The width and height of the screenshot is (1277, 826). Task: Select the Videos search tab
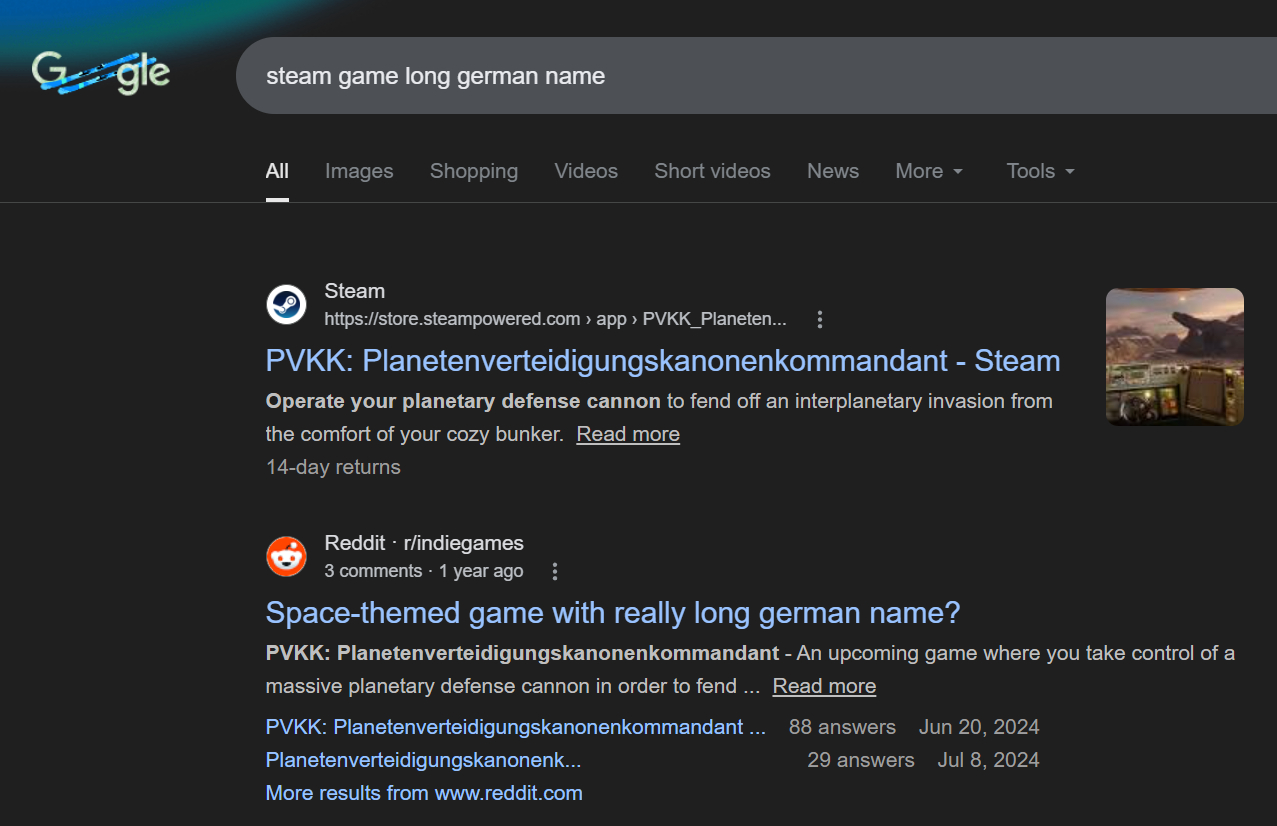586,171
